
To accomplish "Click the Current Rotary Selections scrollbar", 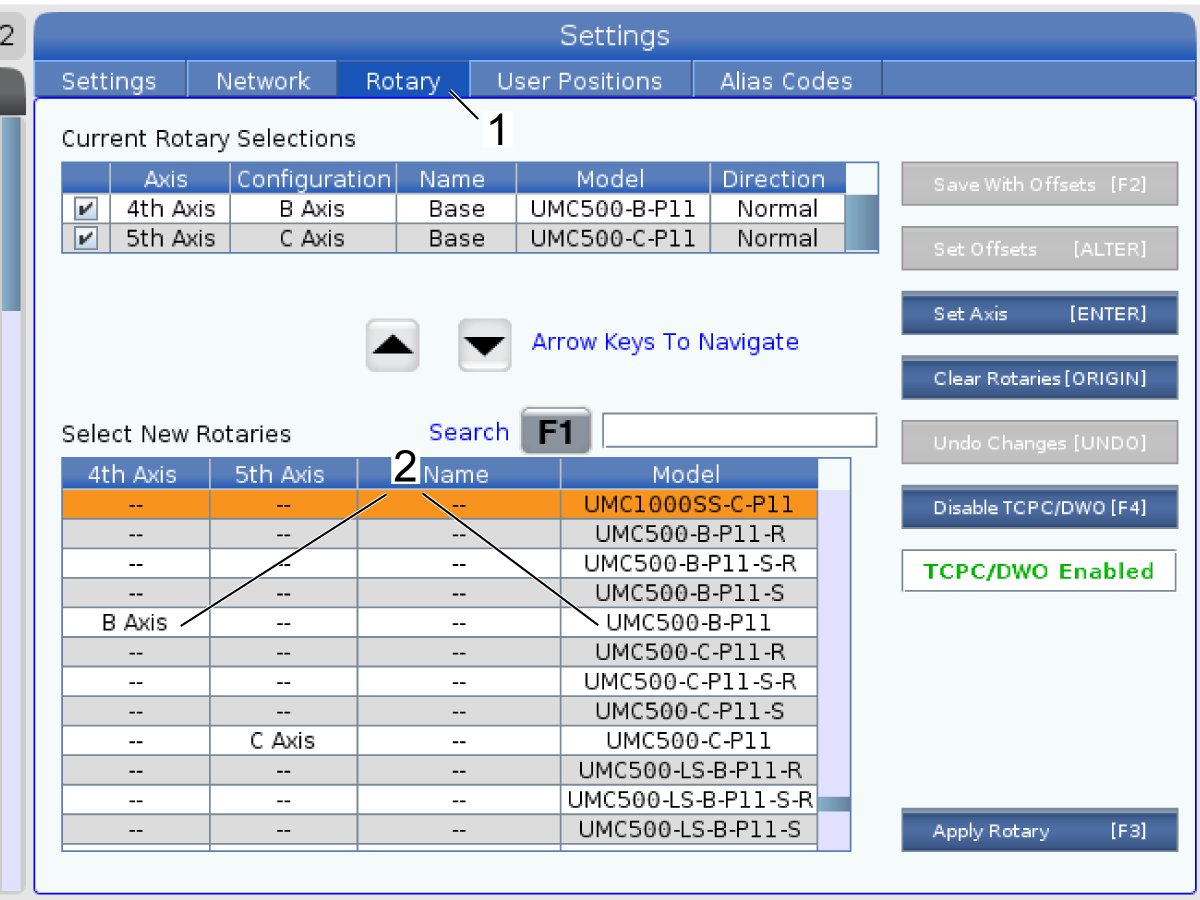I will point(862,222).
